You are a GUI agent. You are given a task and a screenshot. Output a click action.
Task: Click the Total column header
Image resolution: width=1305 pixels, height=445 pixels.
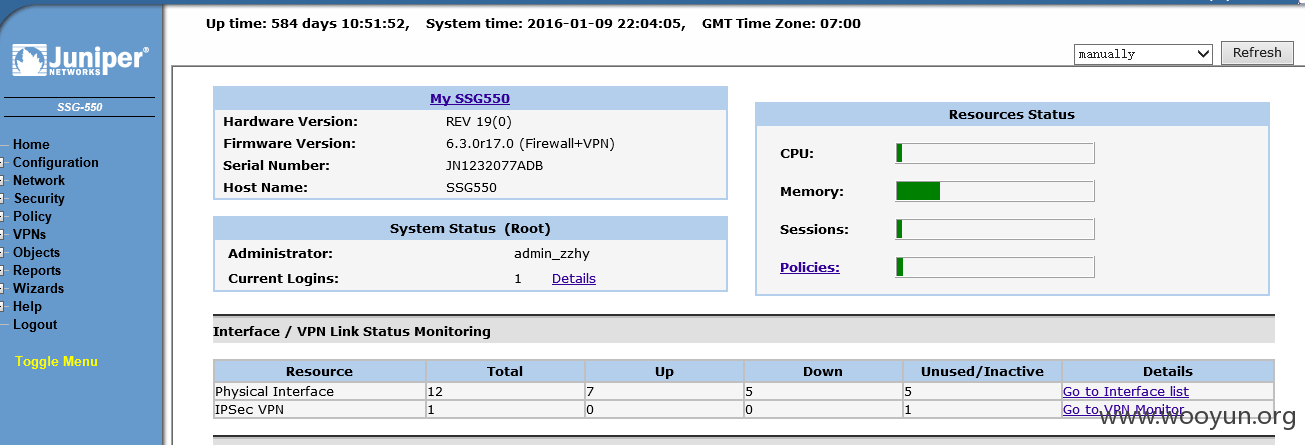505,371
